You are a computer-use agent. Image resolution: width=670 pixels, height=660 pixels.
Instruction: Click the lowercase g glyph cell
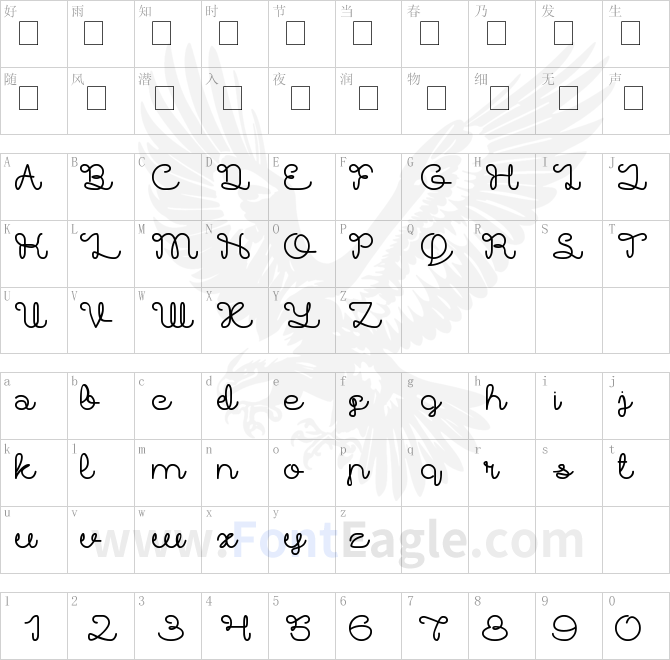click(435, 406)
